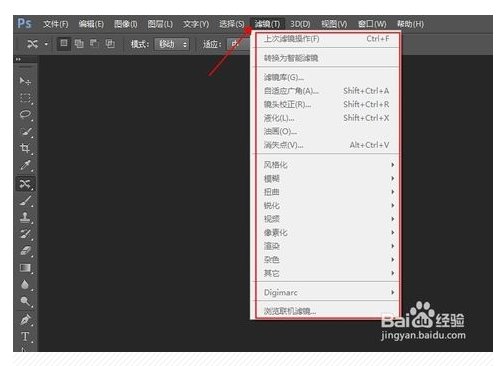Viewport: 504px width, 366px height.
Task: Open the 文件(F) menu
Action: point(56,24)
